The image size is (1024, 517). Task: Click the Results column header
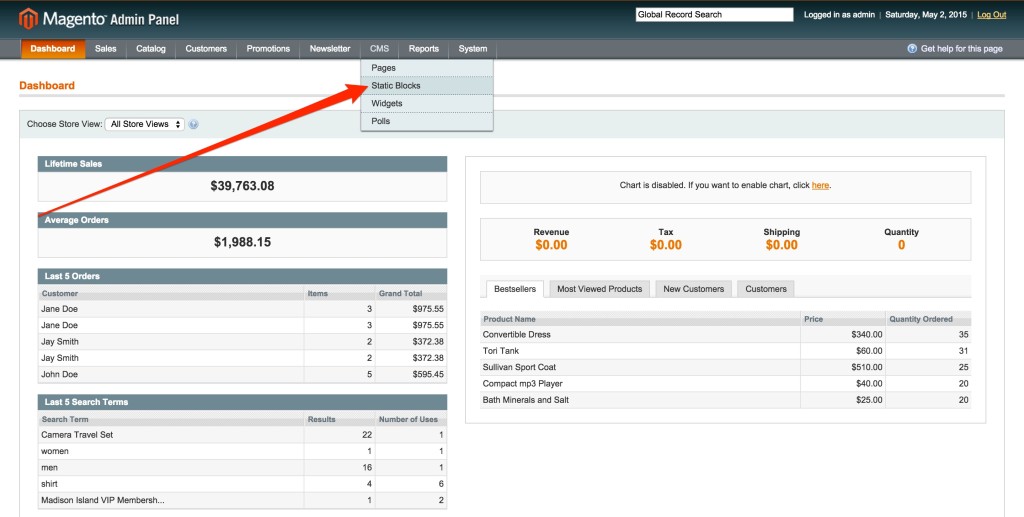340,419
